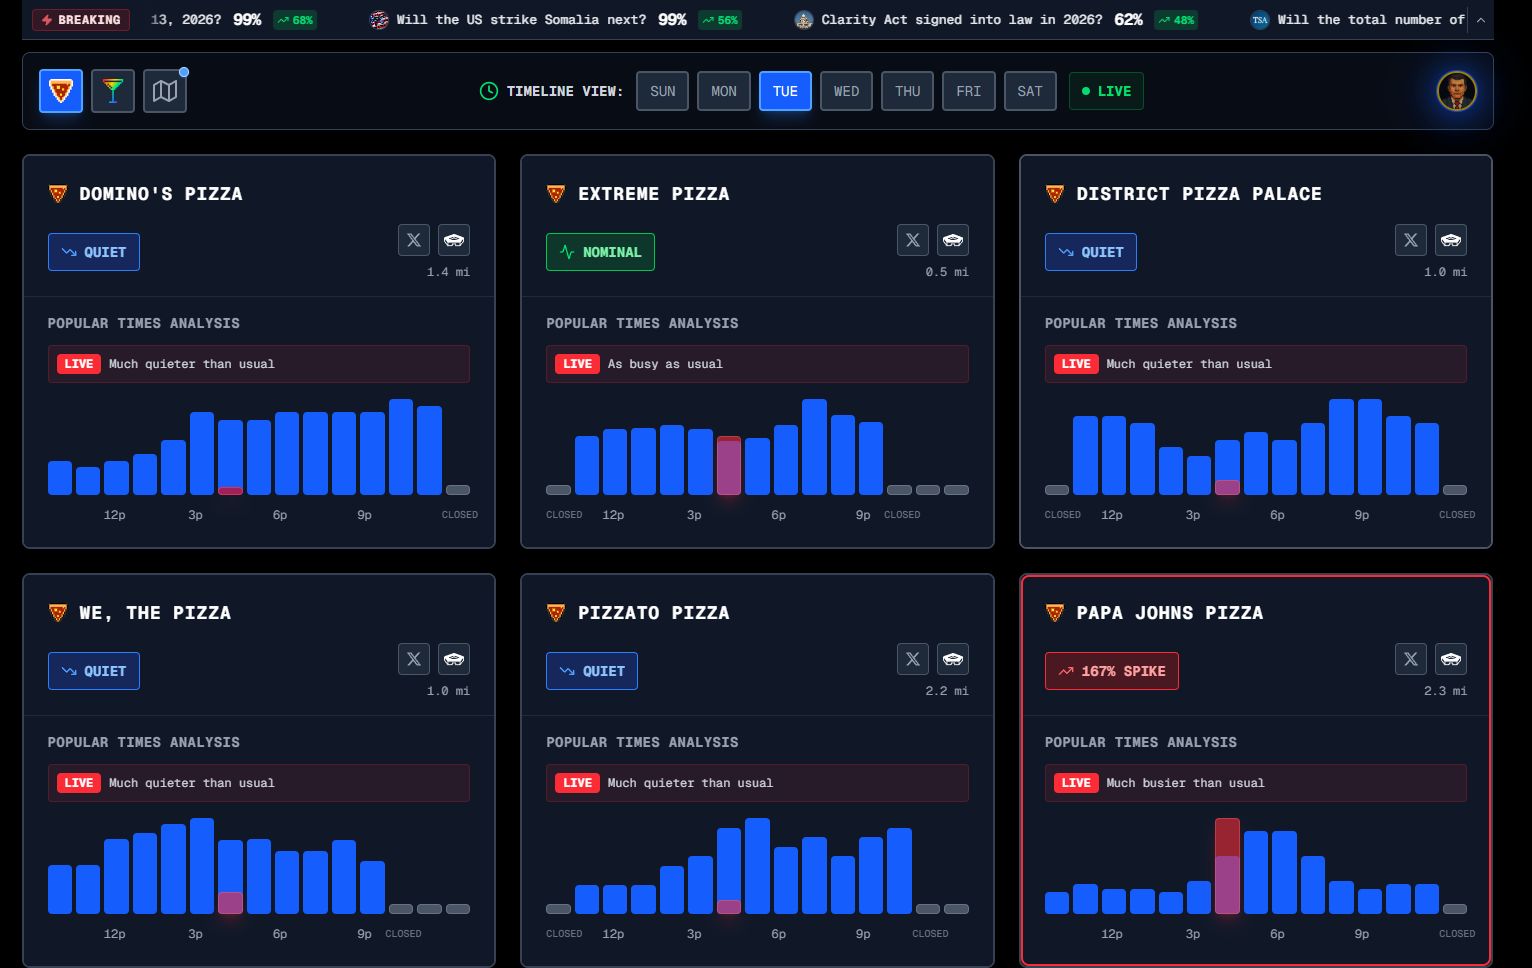The height and width of the screenshot is (968, 1532).
Task: Open X link on Papa Johns Pizza card
Action: coord(1411,659)
